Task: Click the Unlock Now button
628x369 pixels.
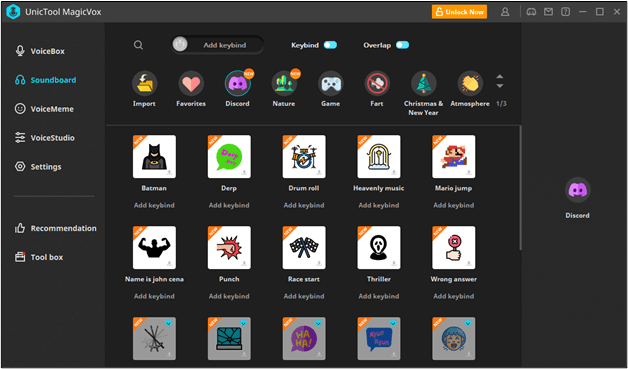Action: 459,12
